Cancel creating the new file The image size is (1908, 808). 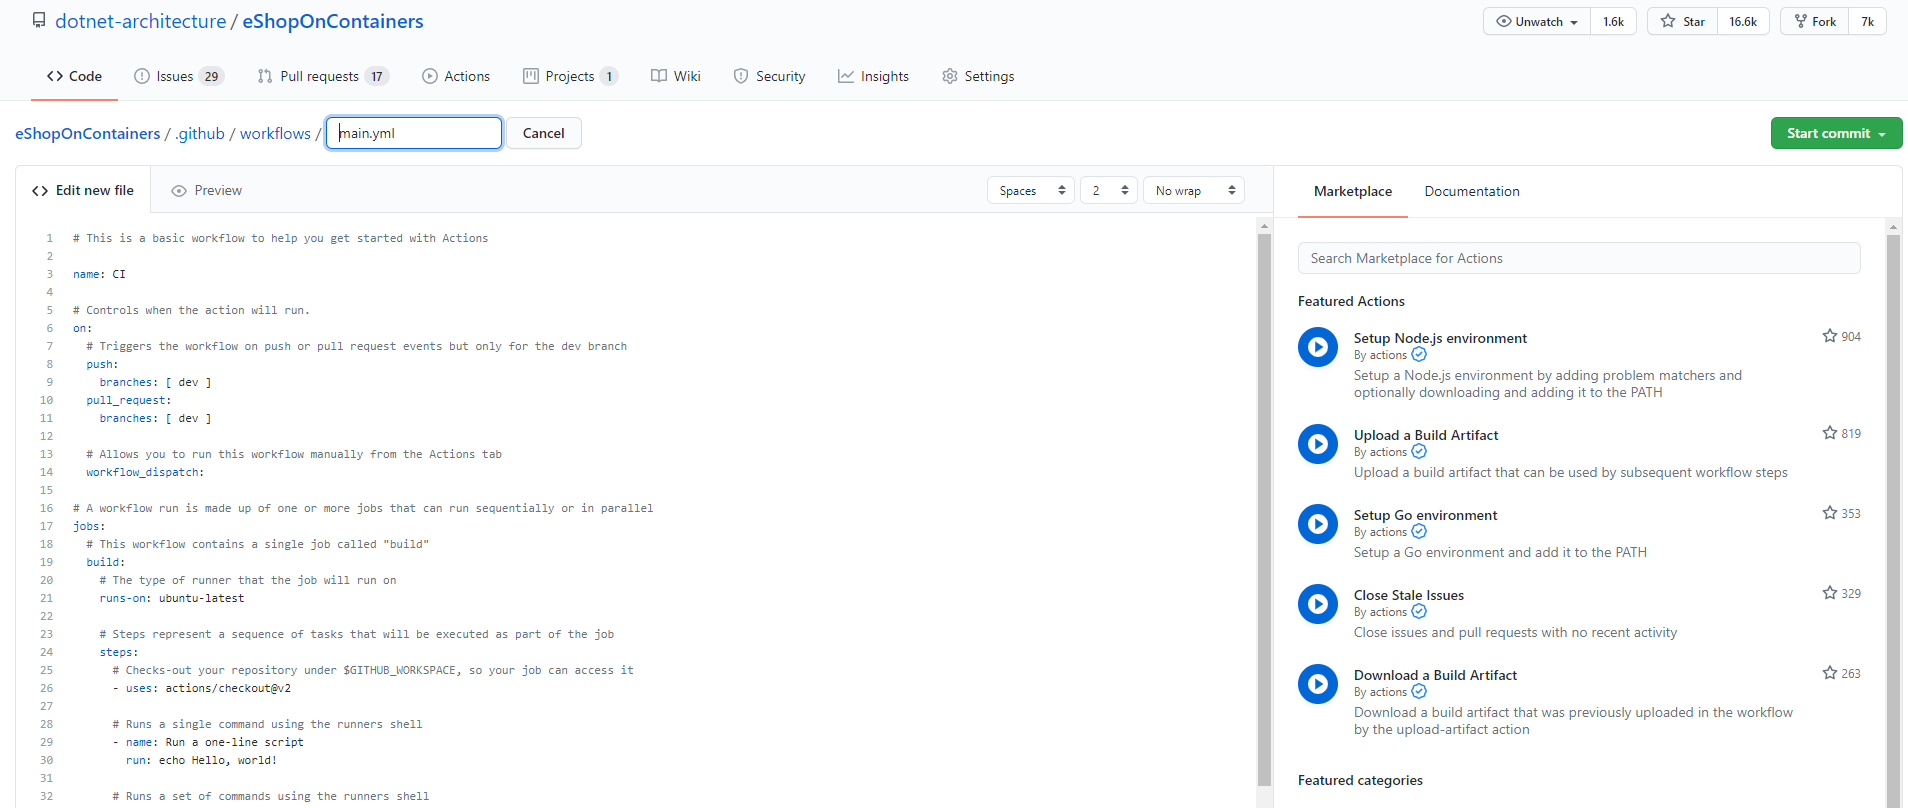(x=544, y=133)
